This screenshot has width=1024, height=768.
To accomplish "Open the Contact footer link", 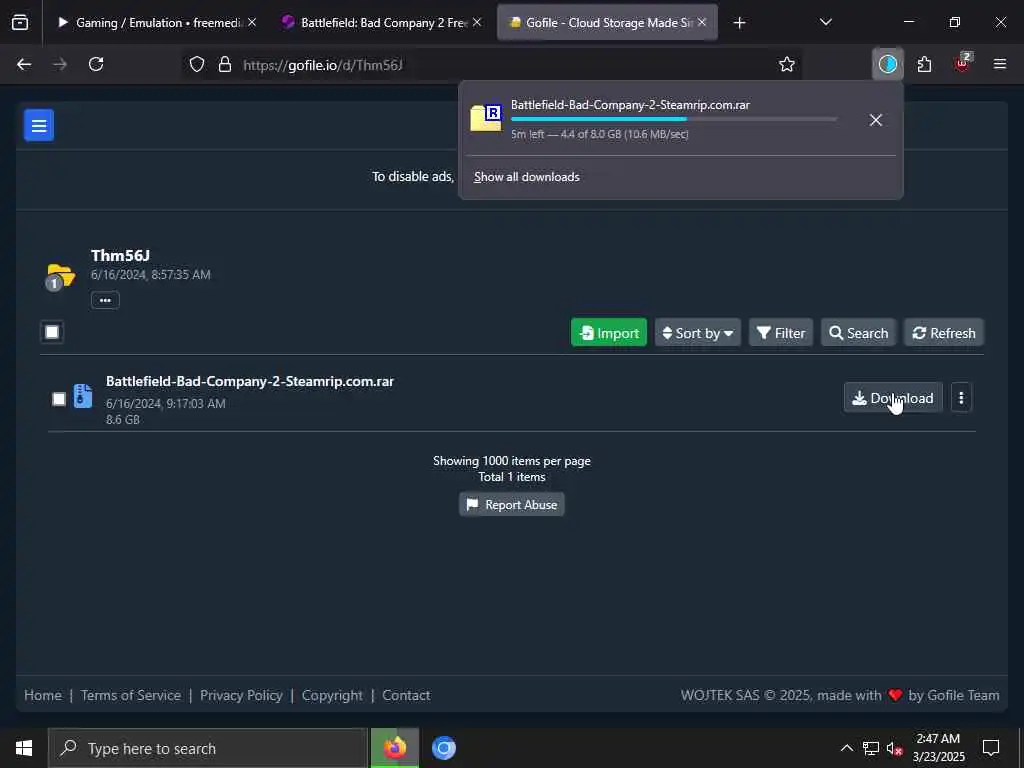I will point(406,696).
